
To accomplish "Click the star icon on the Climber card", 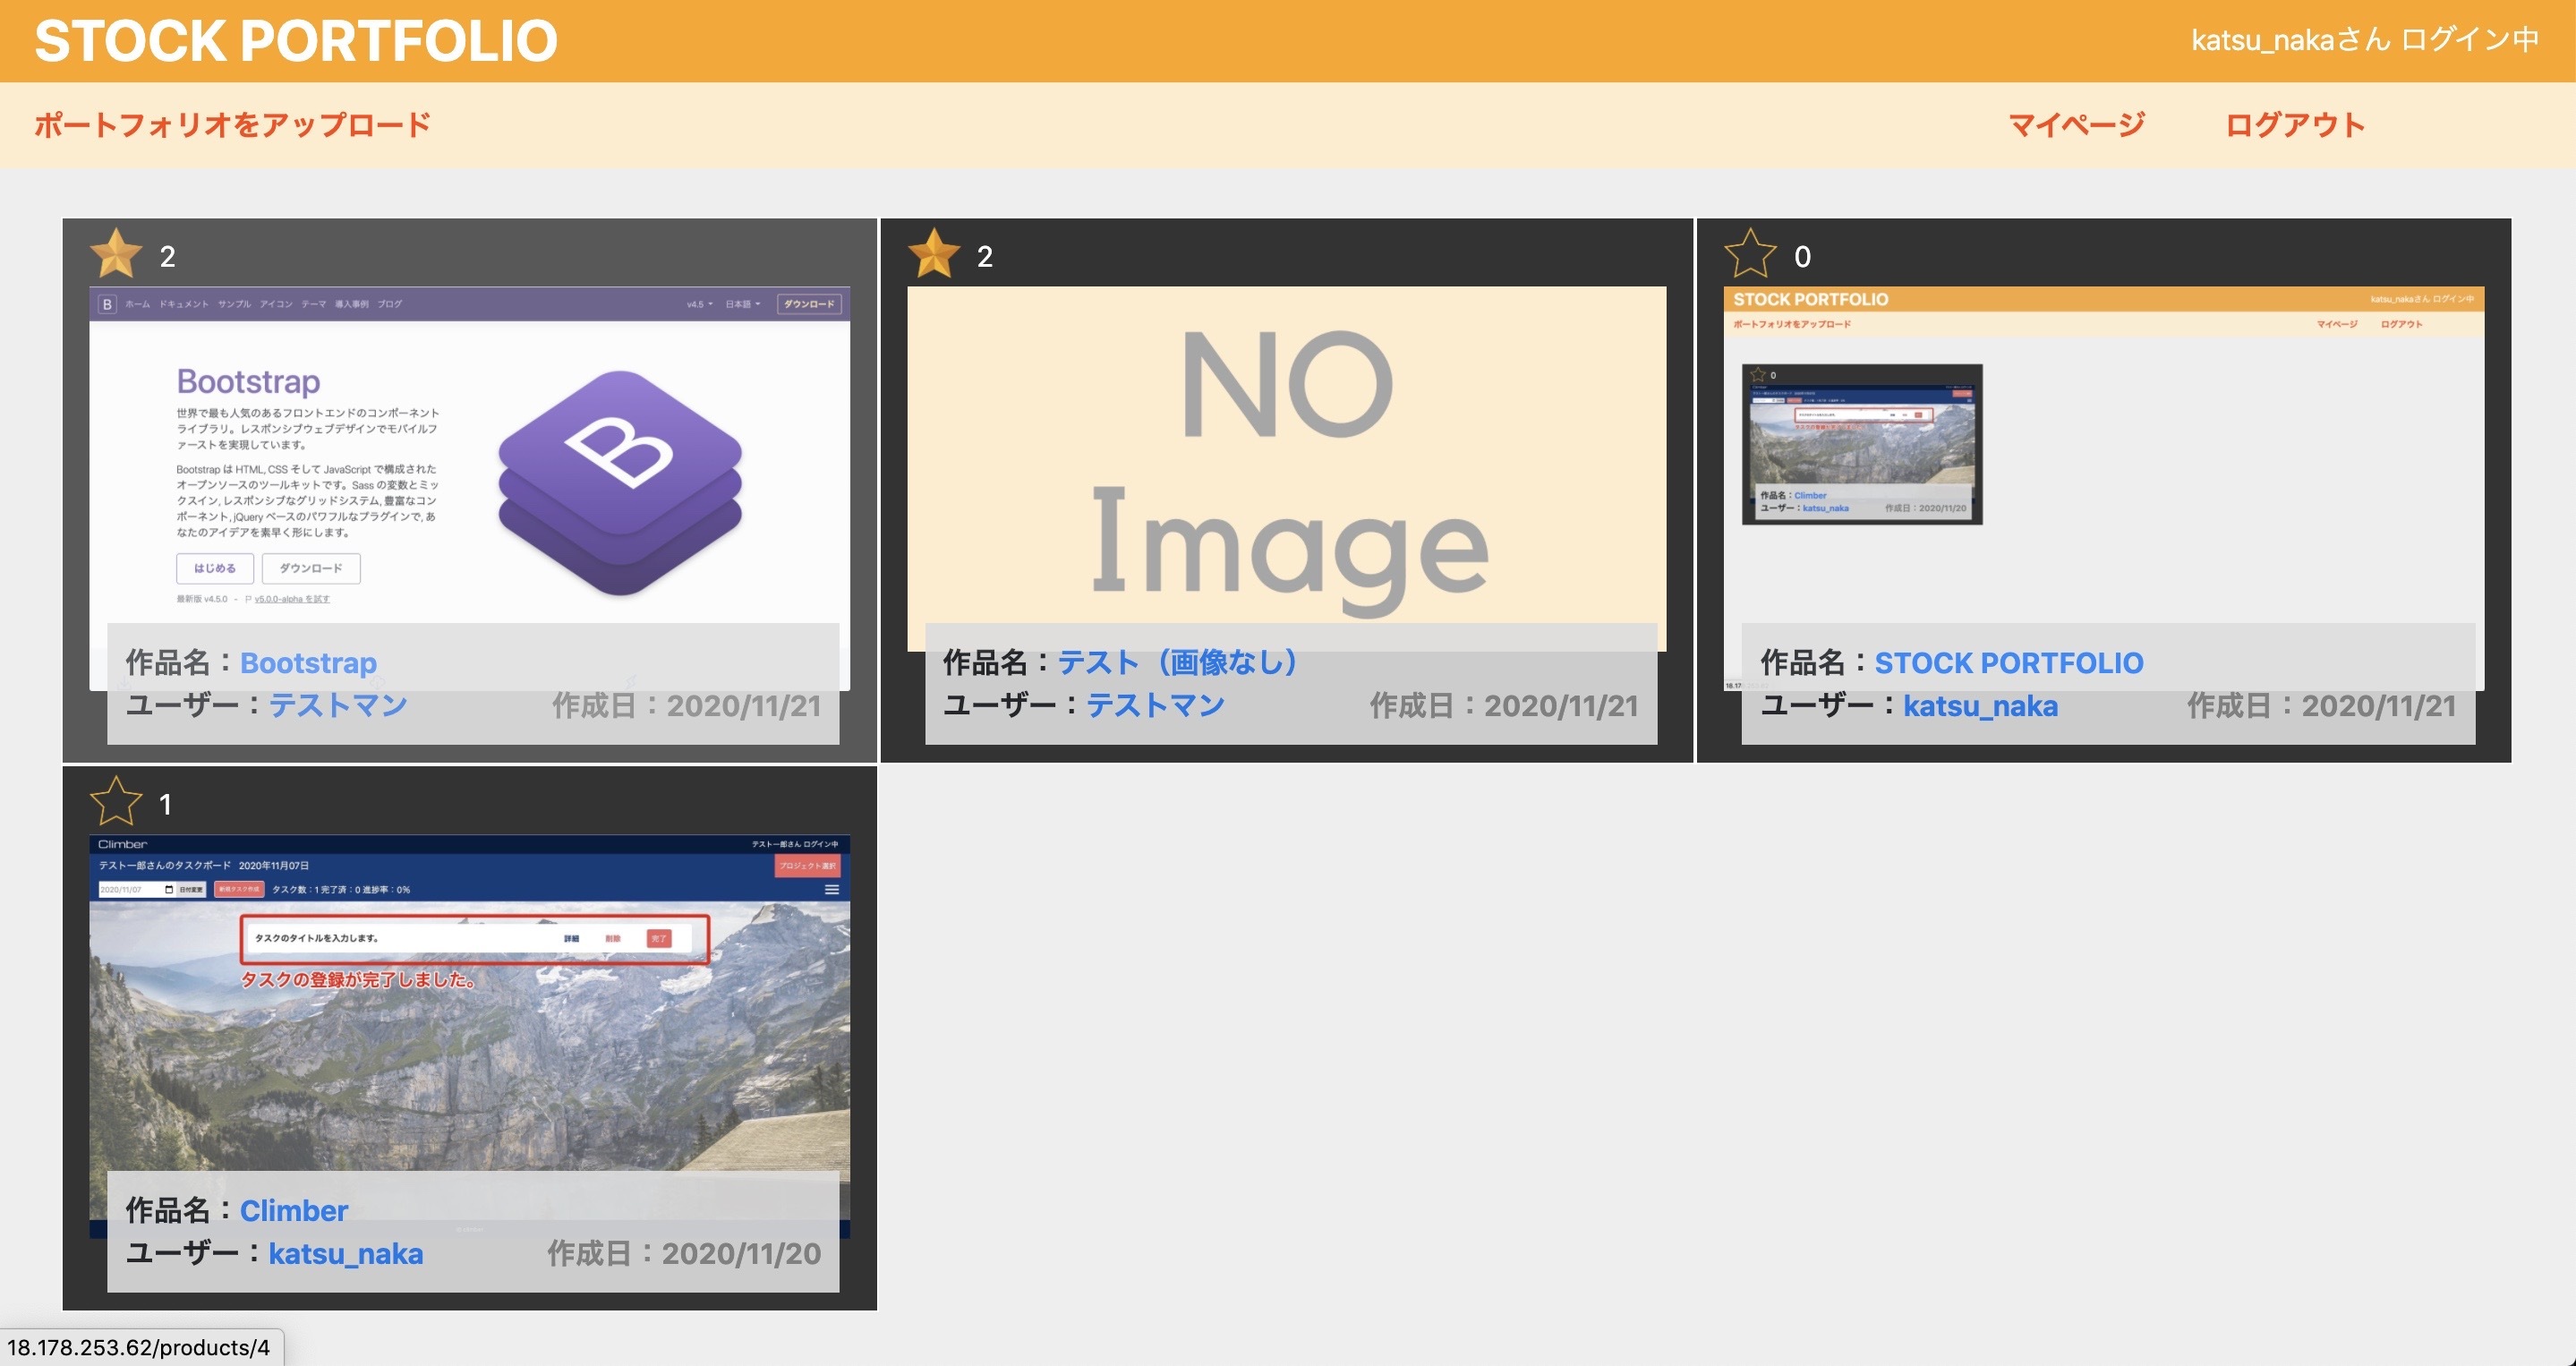I will pos(116,802).
